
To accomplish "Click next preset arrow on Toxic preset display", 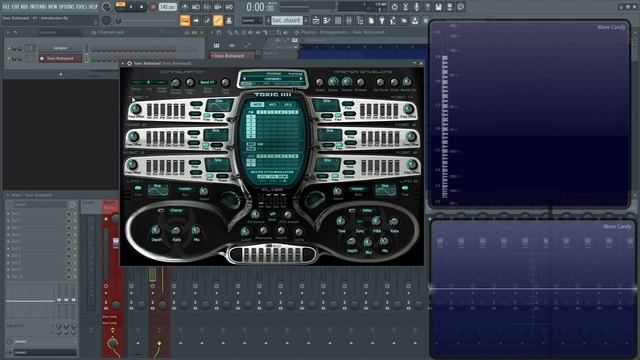I will [302, 79].
